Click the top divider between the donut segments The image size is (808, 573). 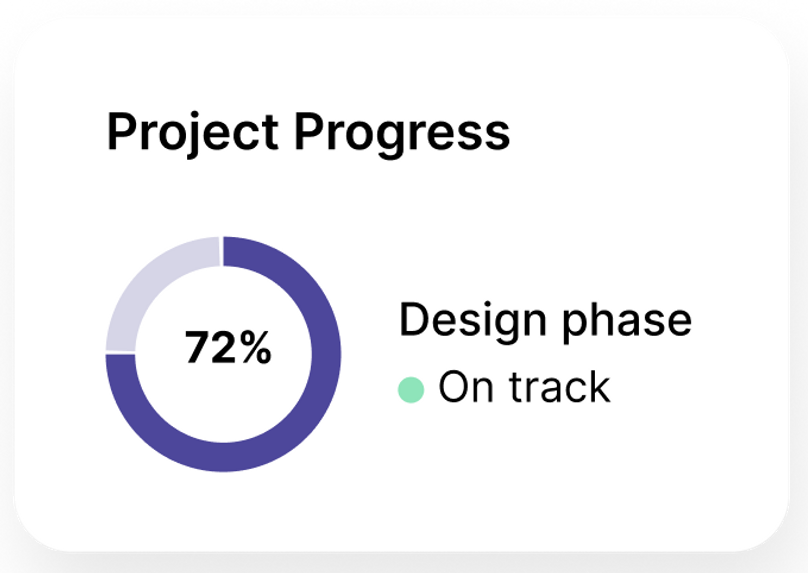[222, 251]
